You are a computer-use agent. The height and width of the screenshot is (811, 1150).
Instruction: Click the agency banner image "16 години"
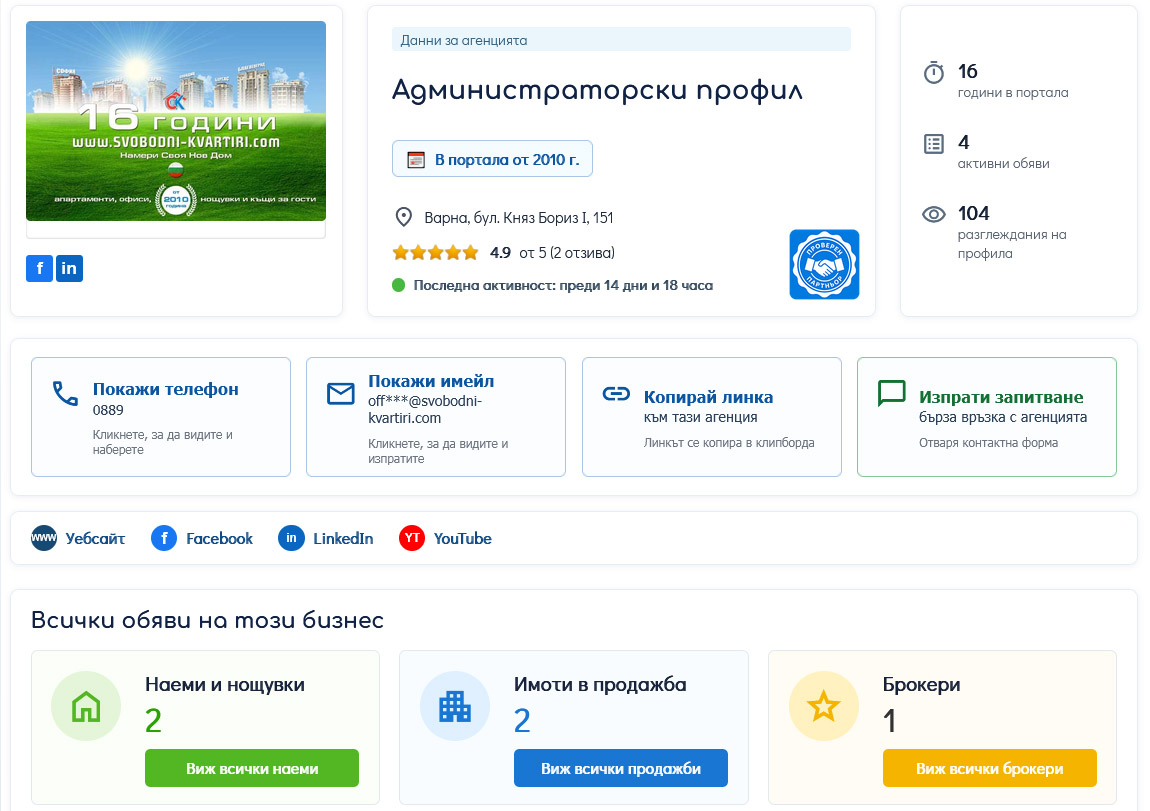(176, 121)
